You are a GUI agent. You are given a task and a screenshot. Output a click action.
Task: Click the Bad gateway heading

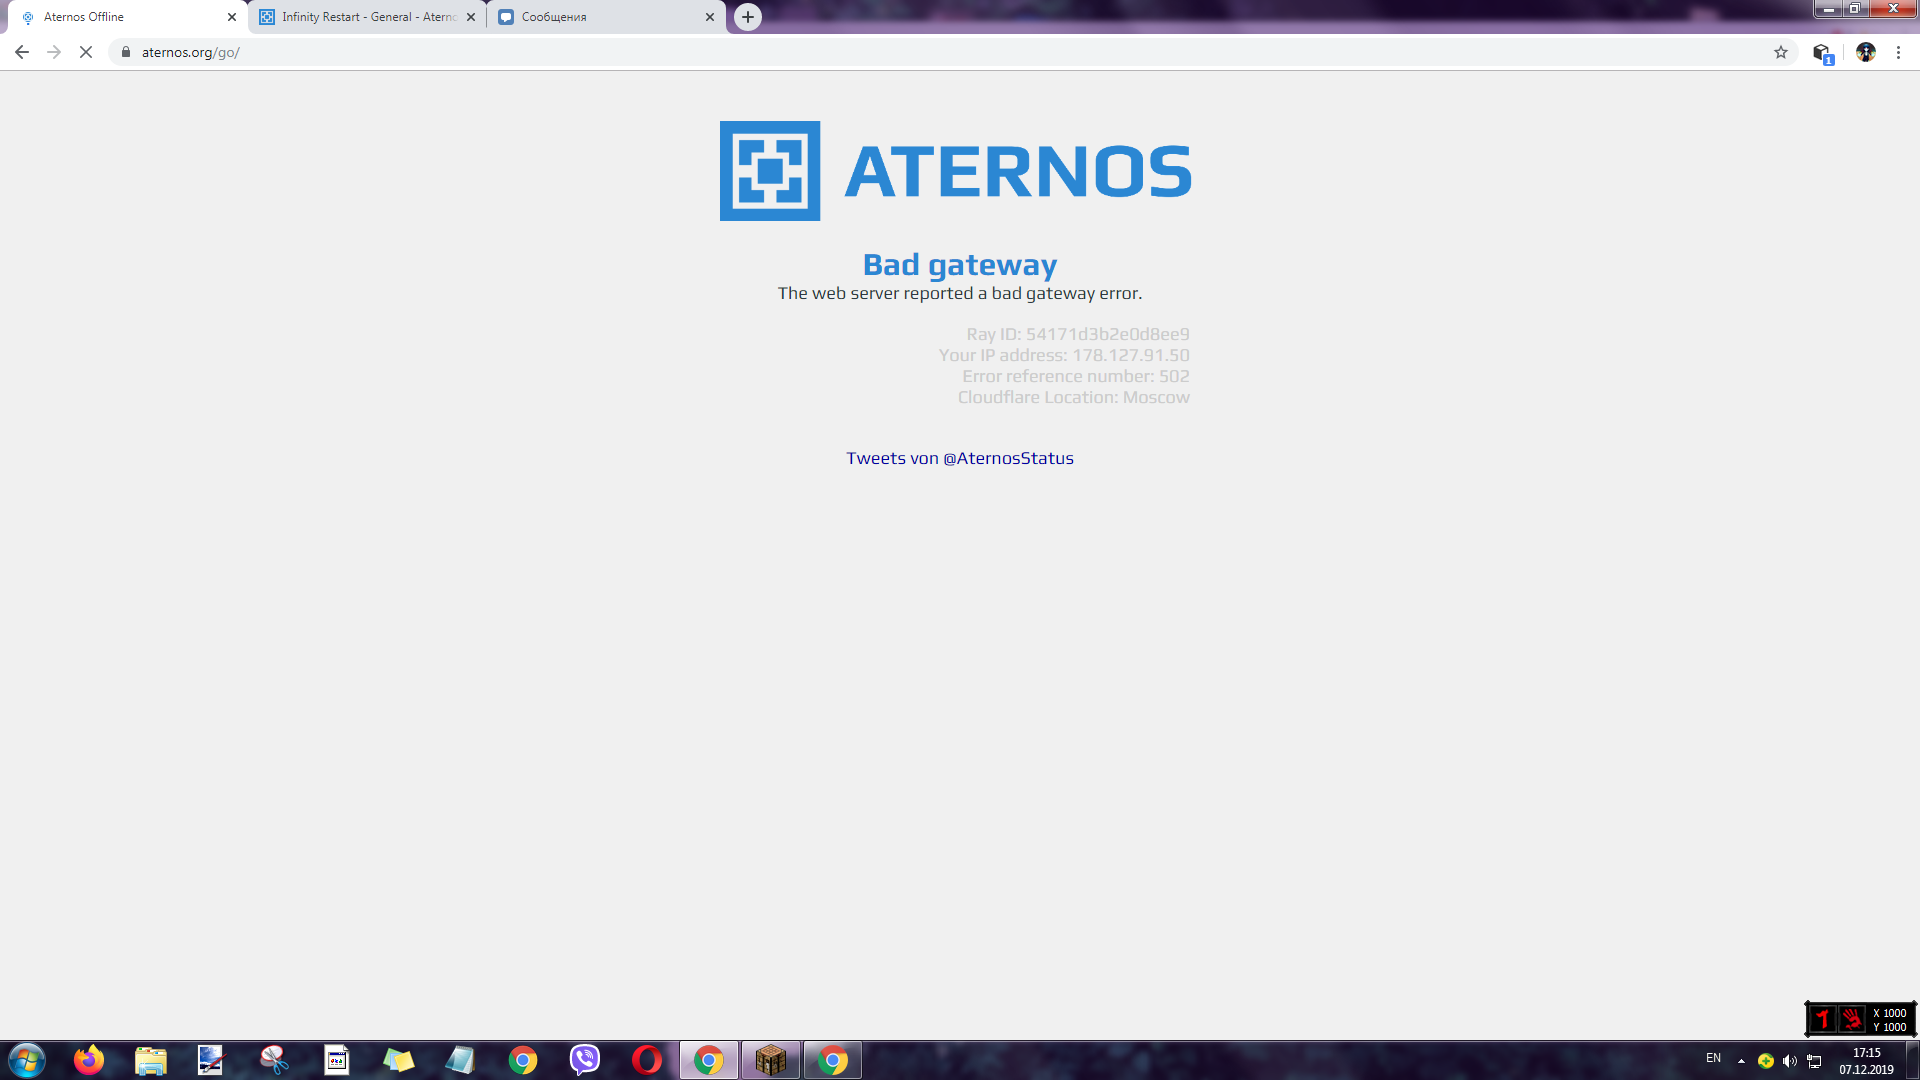(960, 265)
